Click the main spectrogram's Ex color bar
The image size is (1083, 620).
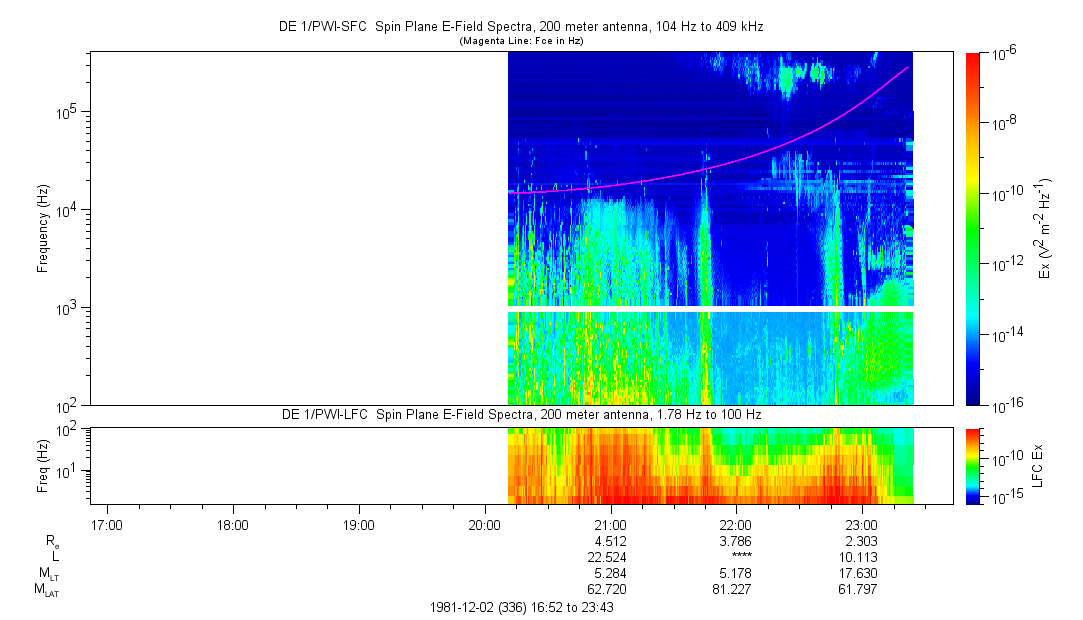[974, 228]
